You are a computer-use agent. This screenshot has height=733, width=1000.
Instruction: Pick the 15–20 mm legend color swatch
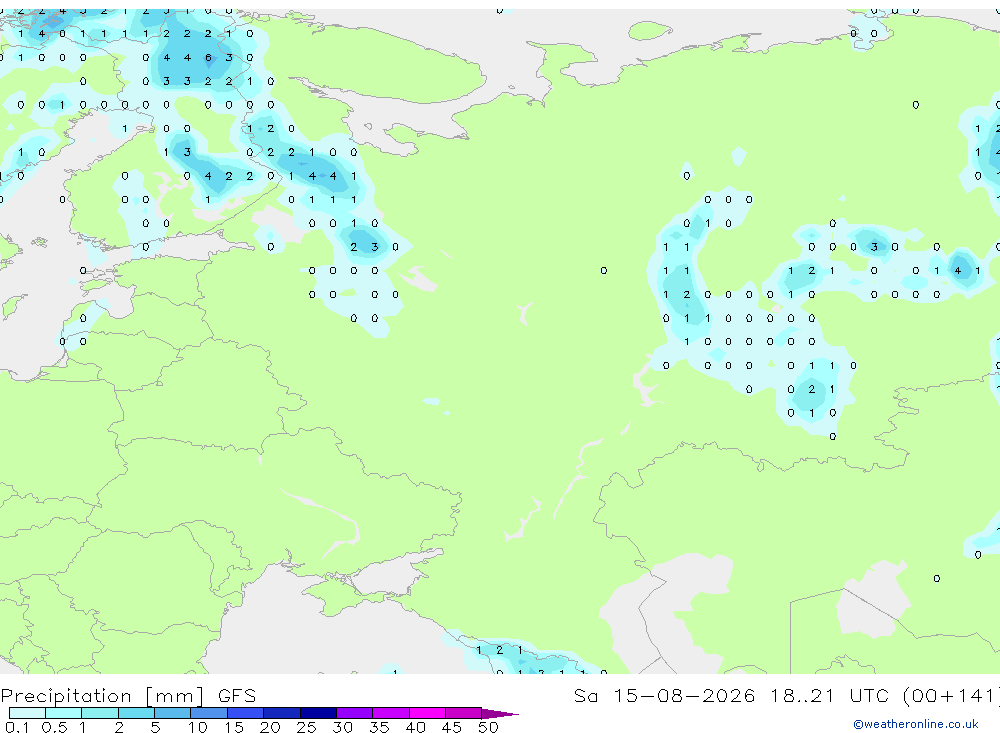(245, 713)
